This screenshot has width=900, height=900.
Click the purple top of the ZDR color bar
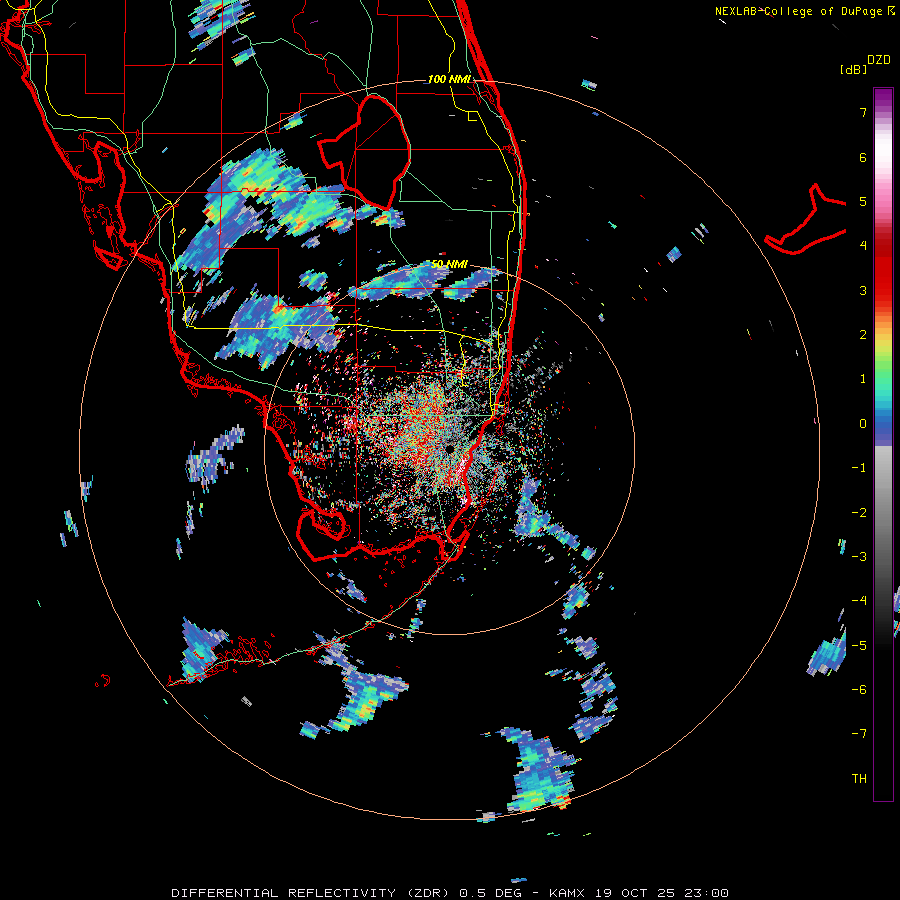pyautogui.click(x=883, y=98)
